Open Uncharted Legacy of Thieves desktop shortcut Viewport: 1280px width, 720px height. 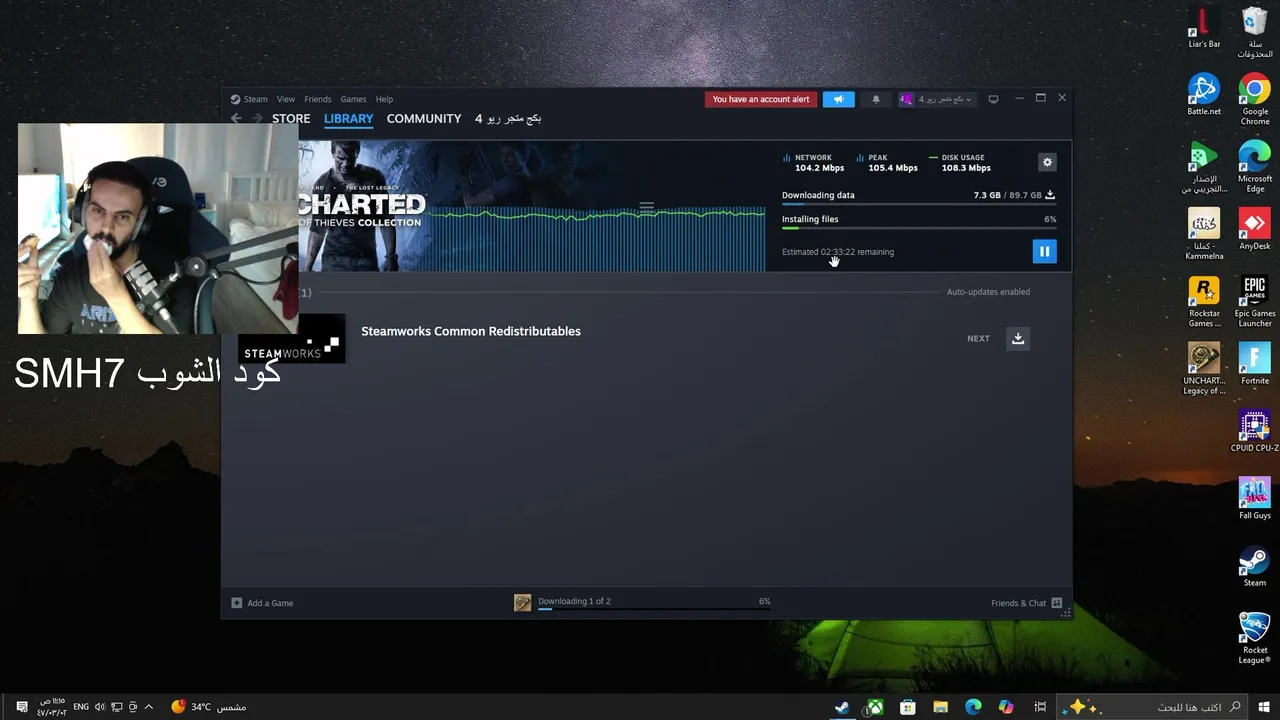point(1204,368)
